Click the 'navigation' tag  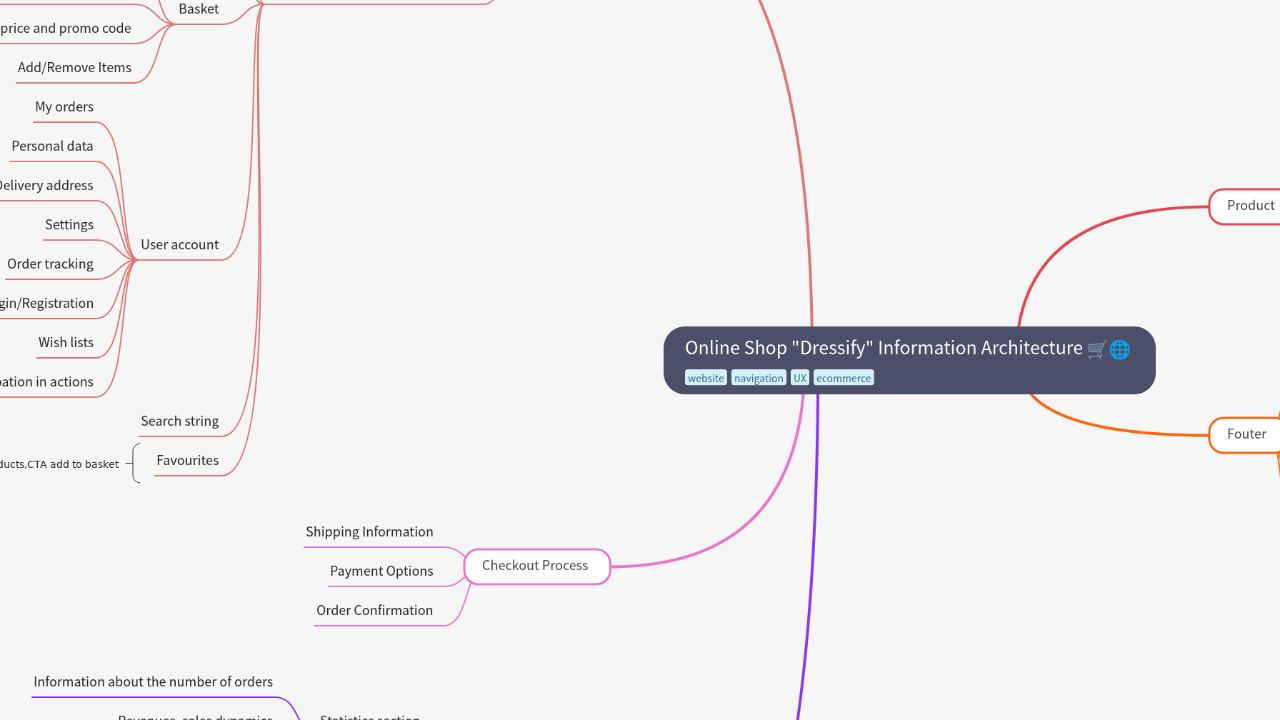[758, 378]
